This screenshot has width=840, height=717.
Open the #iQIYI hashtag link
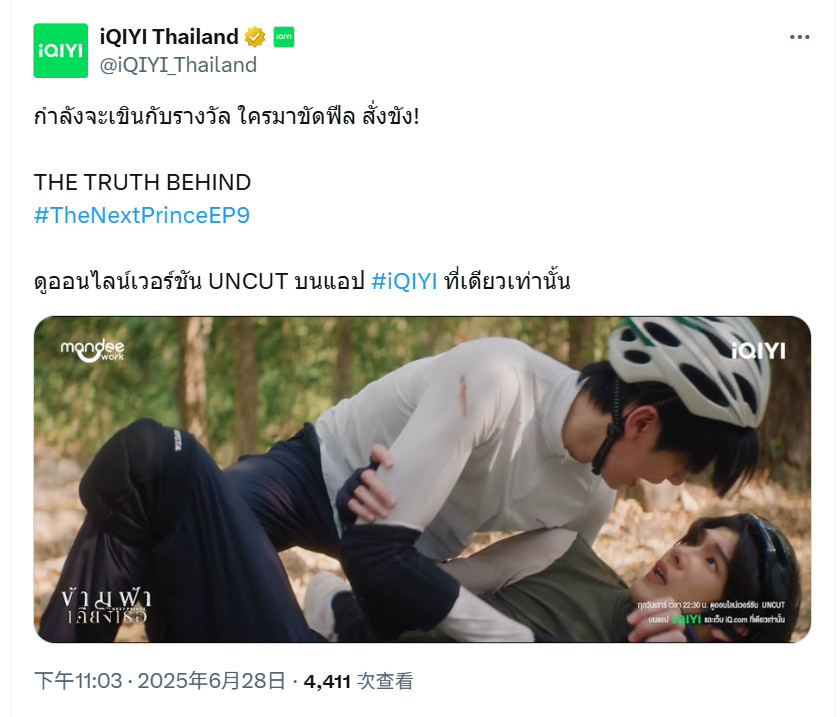[x=404, y=281]
